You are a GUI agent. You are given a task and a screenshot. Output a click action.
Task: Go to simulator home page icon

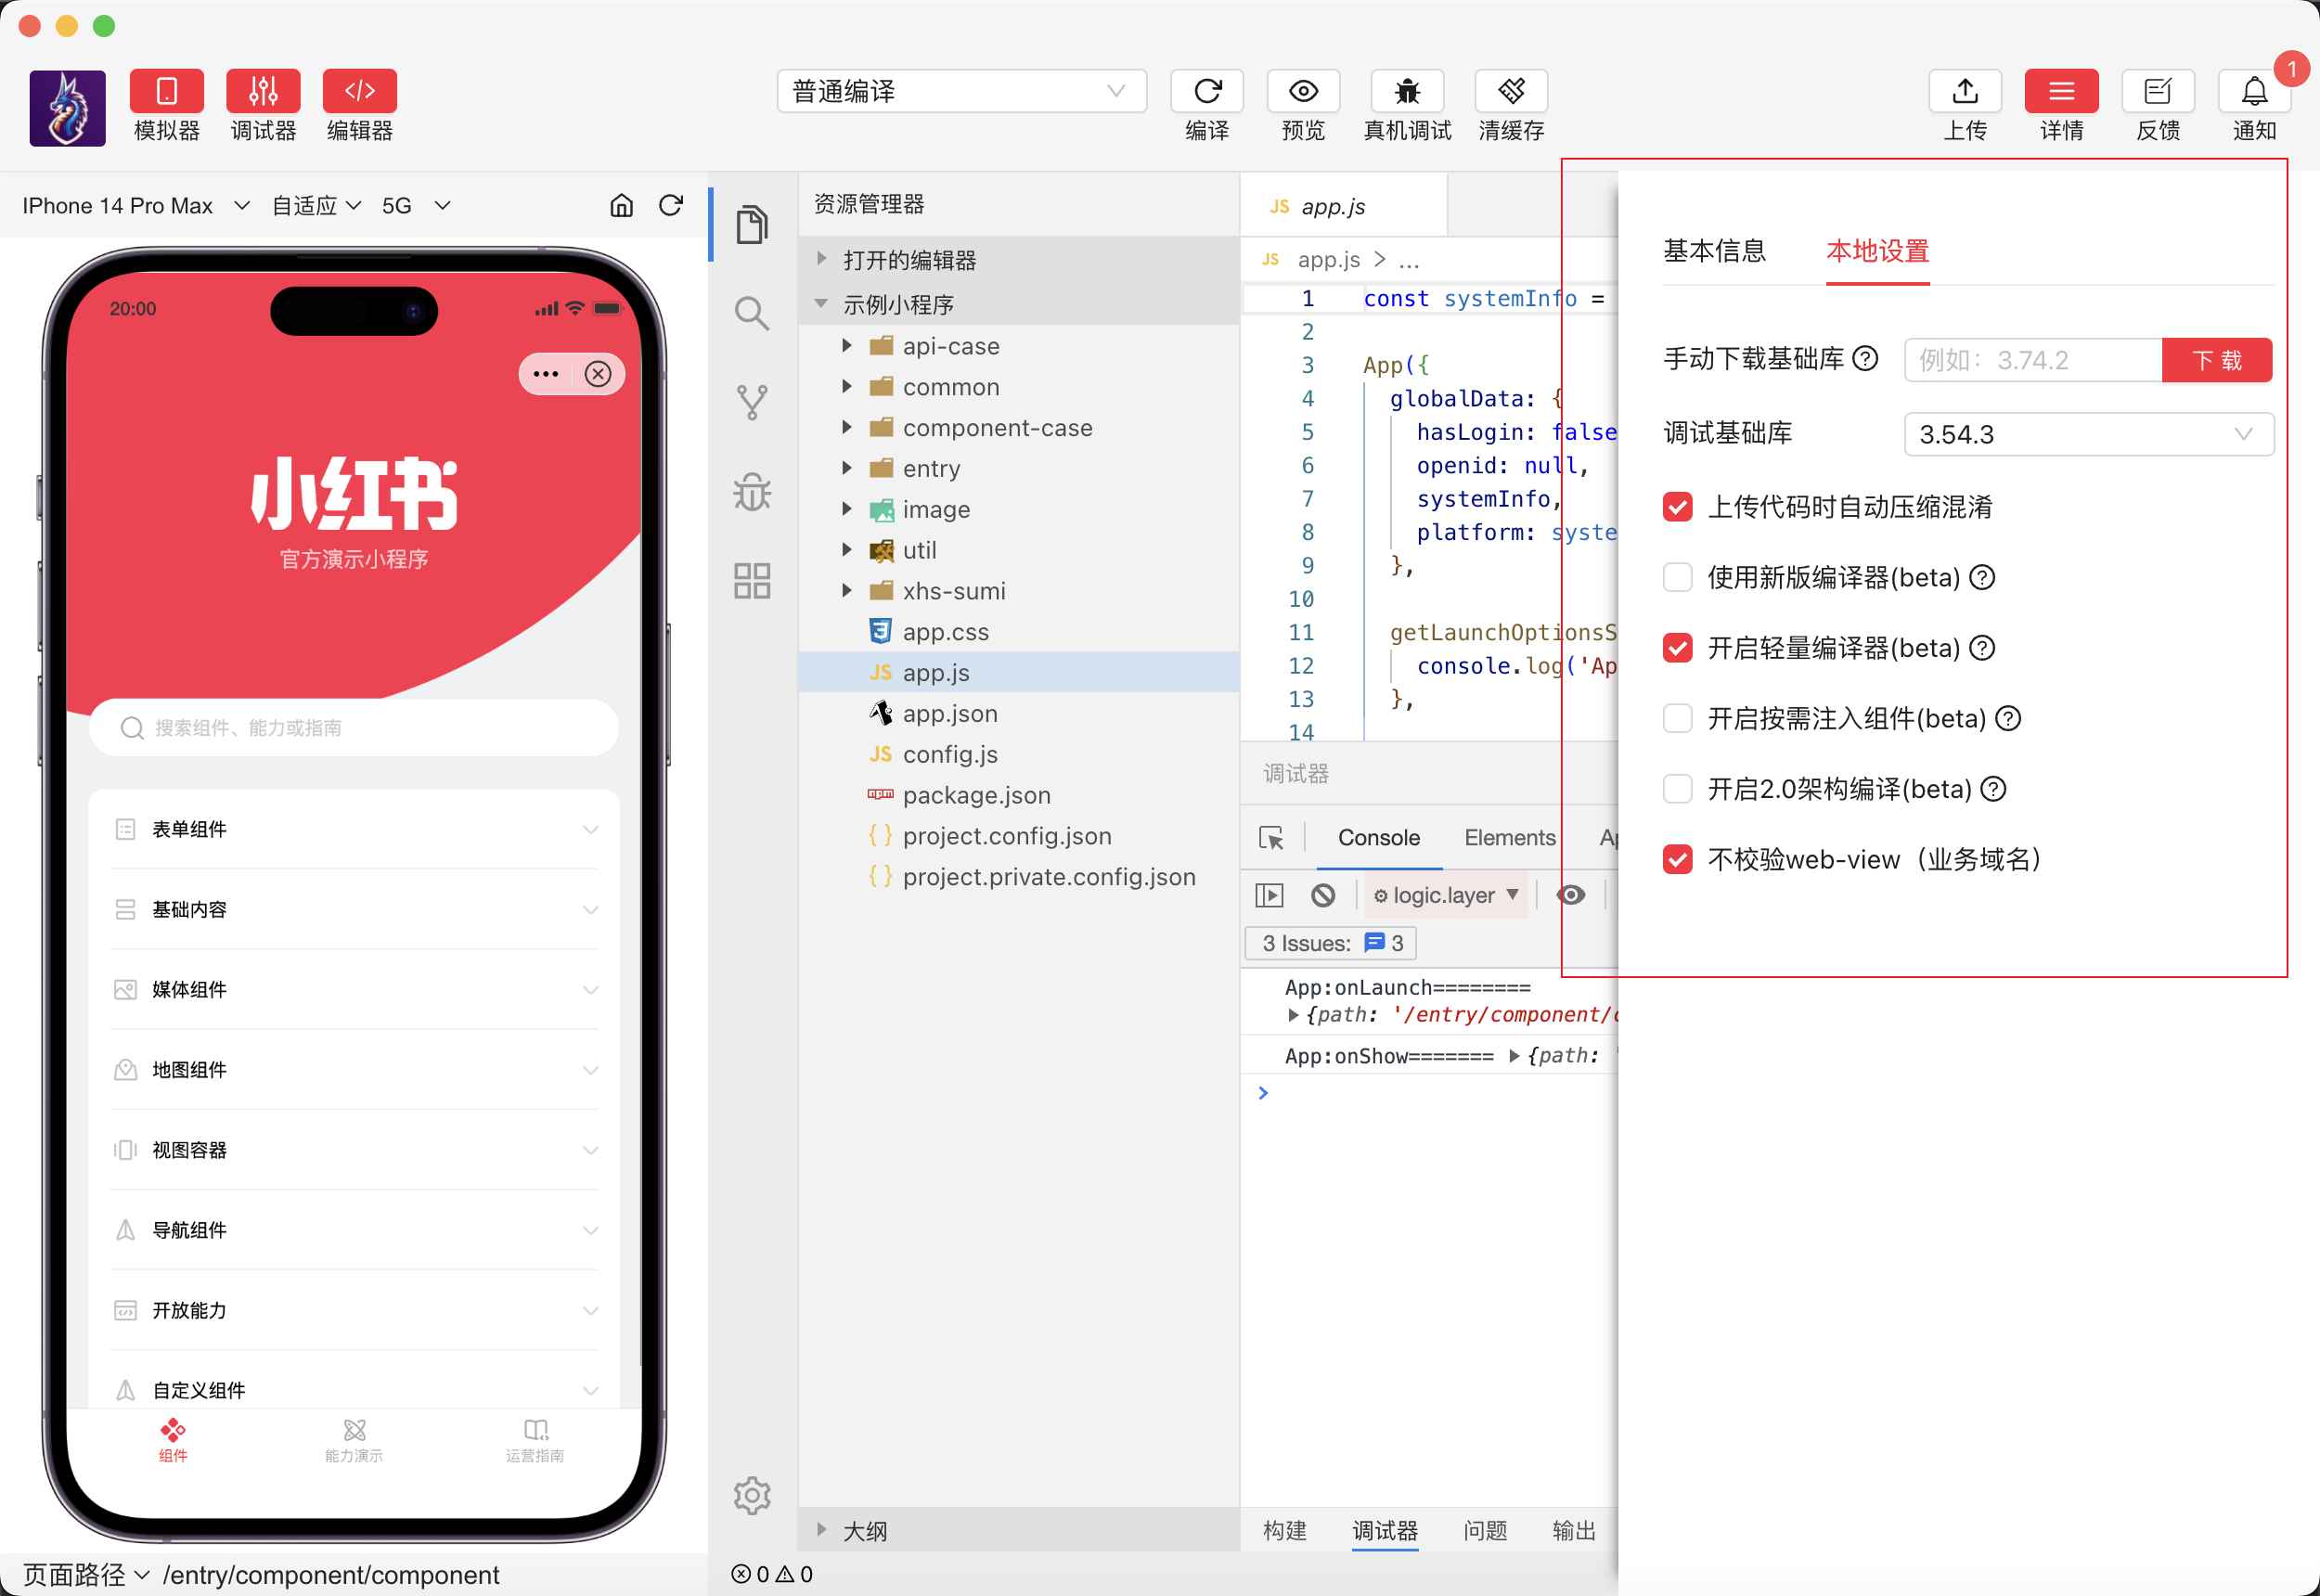(621, 205)
